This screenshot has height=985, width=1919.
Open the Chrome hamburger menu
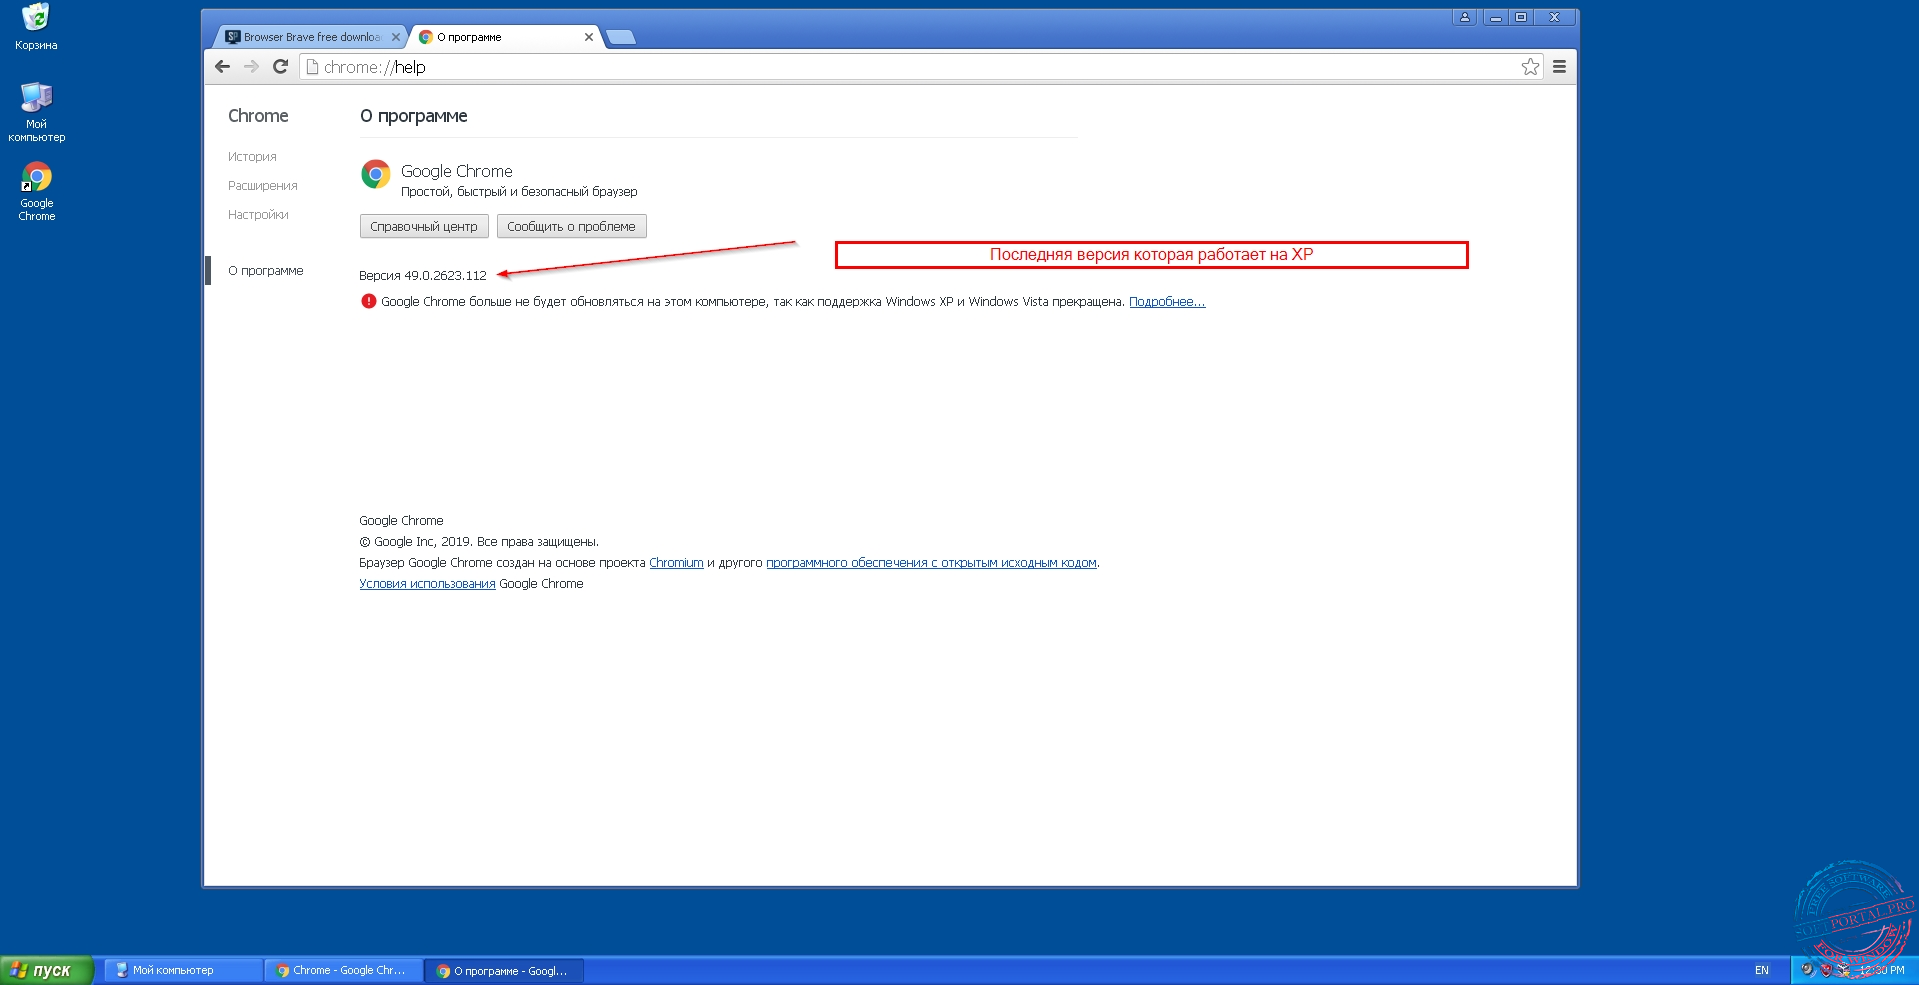click(1559, 67)
